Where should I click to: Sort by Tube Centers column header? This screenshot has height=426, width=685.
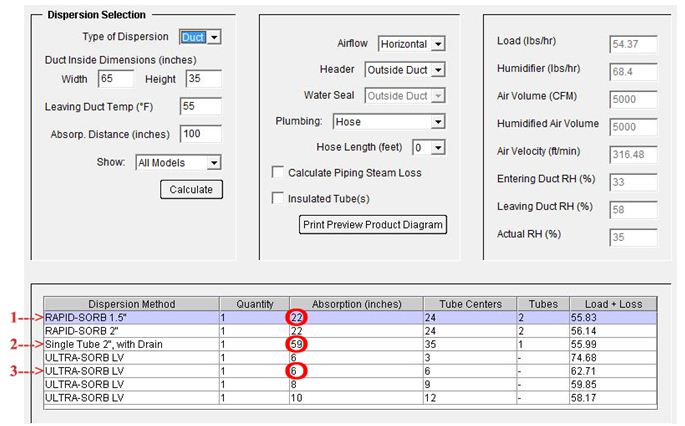click(x=471, y=304)
